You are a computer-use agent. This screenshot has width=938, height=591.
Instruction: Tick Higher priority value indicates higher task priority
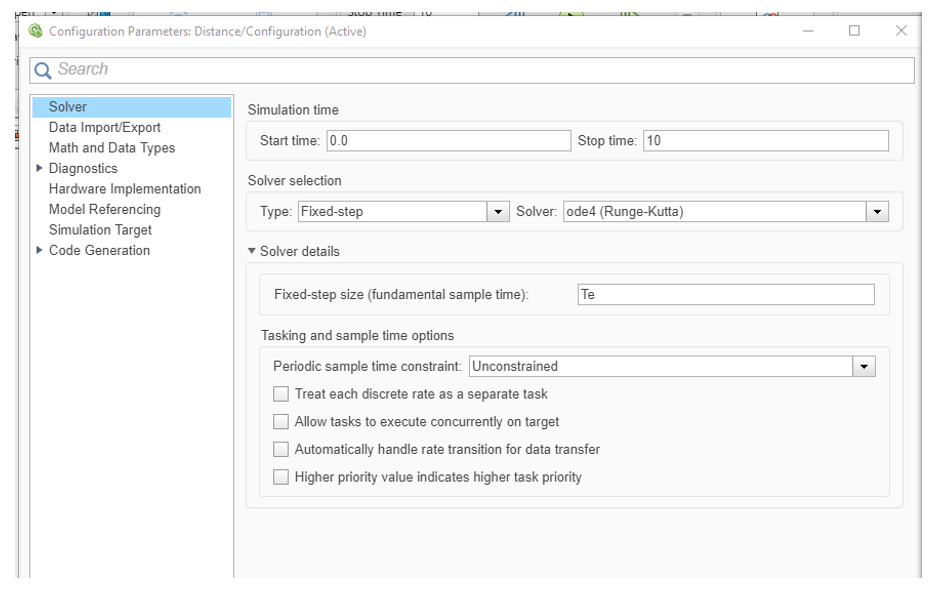coord(281,477)
